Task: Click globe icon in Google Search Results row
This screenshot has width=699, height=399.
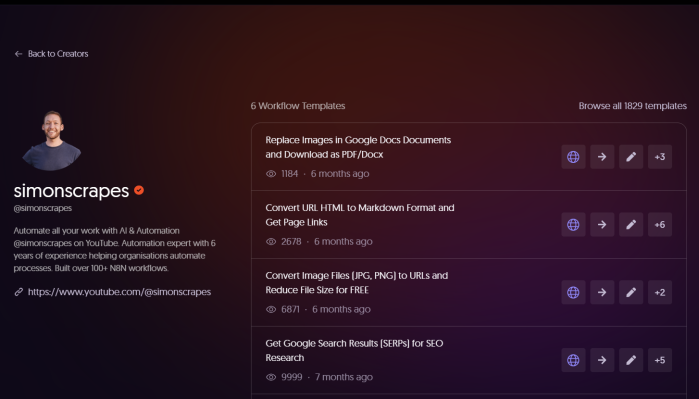Action: click(573, 360)
